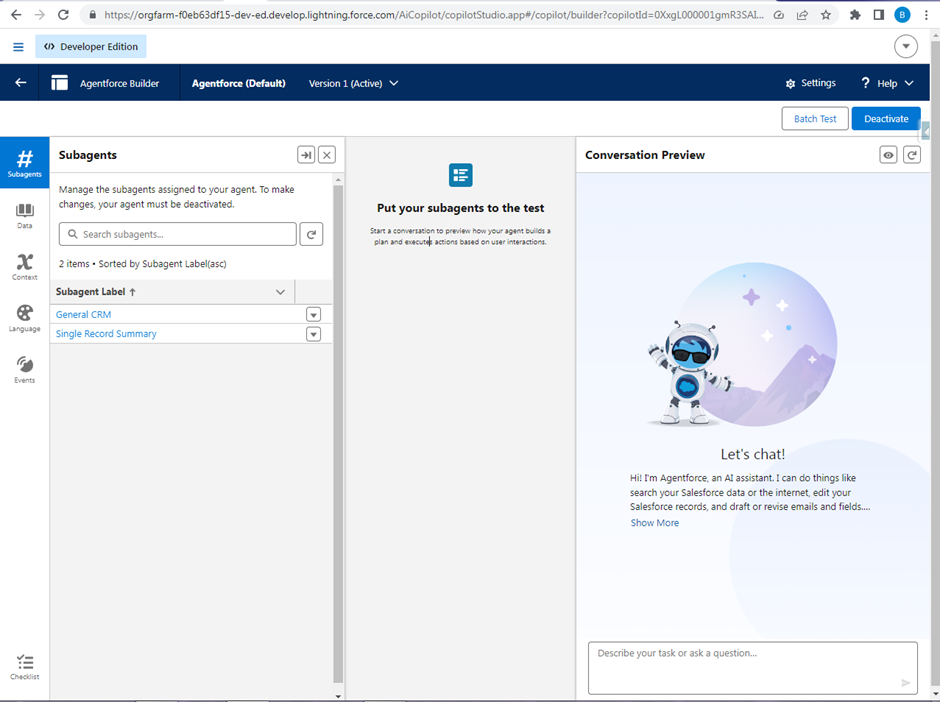Open the Context sidebar panel
Image resolution: width=940 pixels, height=702 pixels.
pyautogui.click(x=25, y=267)
